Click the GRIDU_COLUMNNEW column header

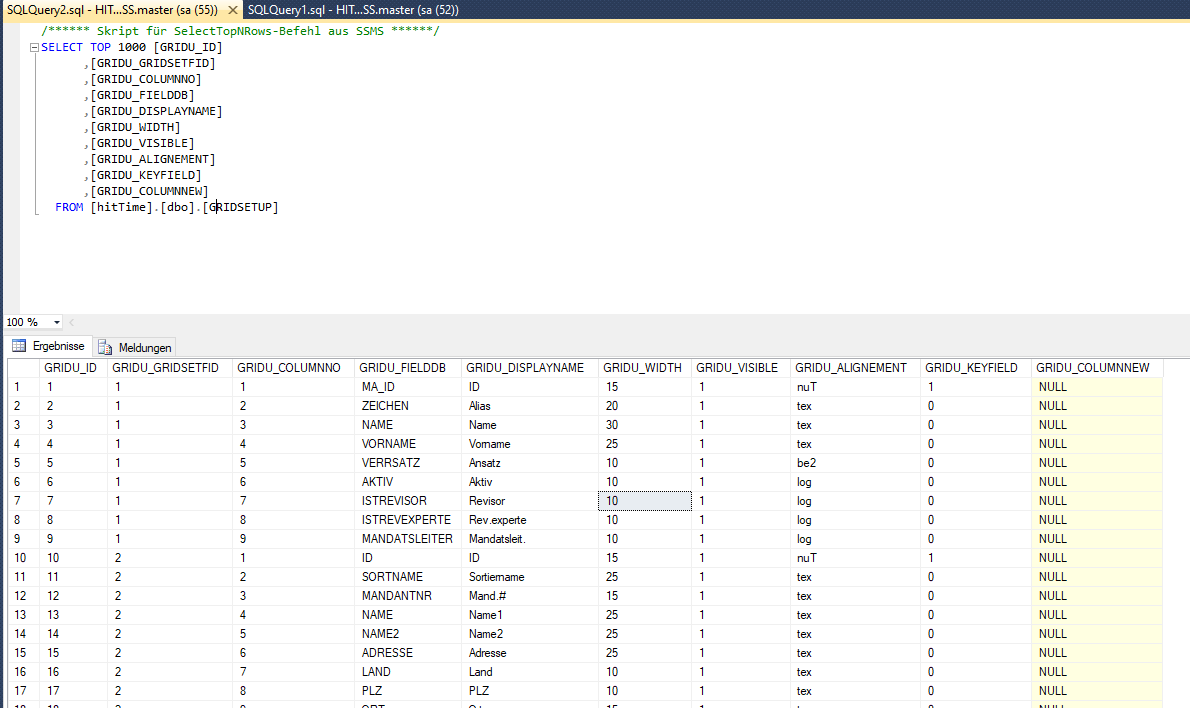[1093, 368]
